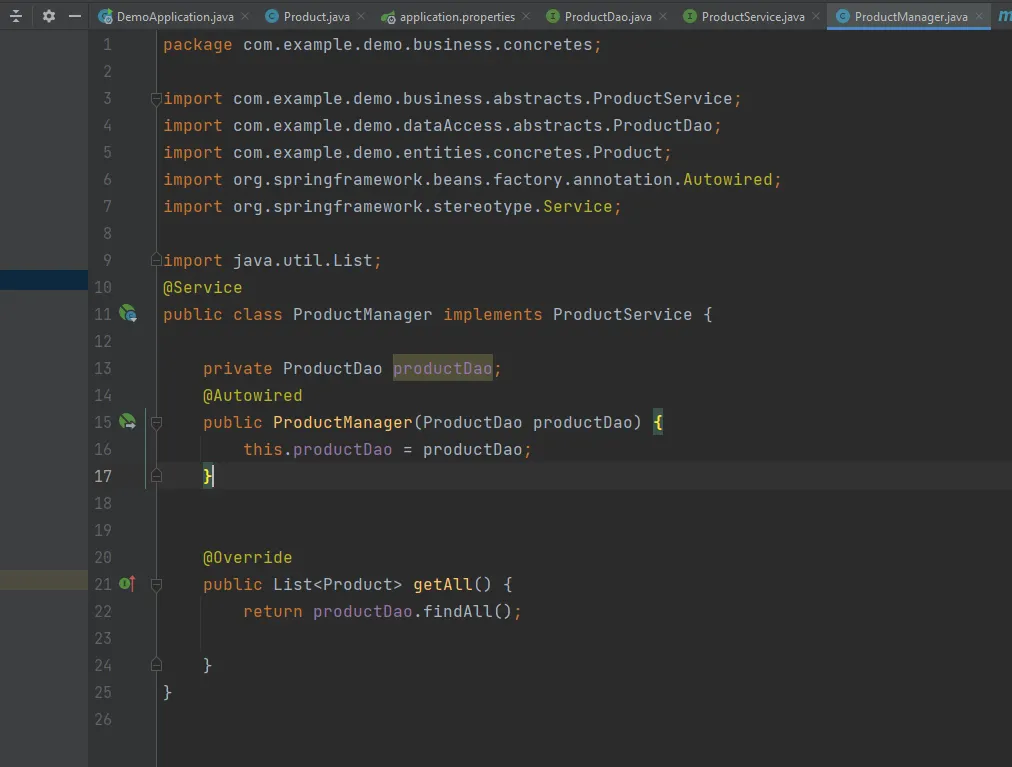Image resolution: width=1012 pixels, height=767 pixels.
Task: Click the getAll method name
Action: click(443, 584)
